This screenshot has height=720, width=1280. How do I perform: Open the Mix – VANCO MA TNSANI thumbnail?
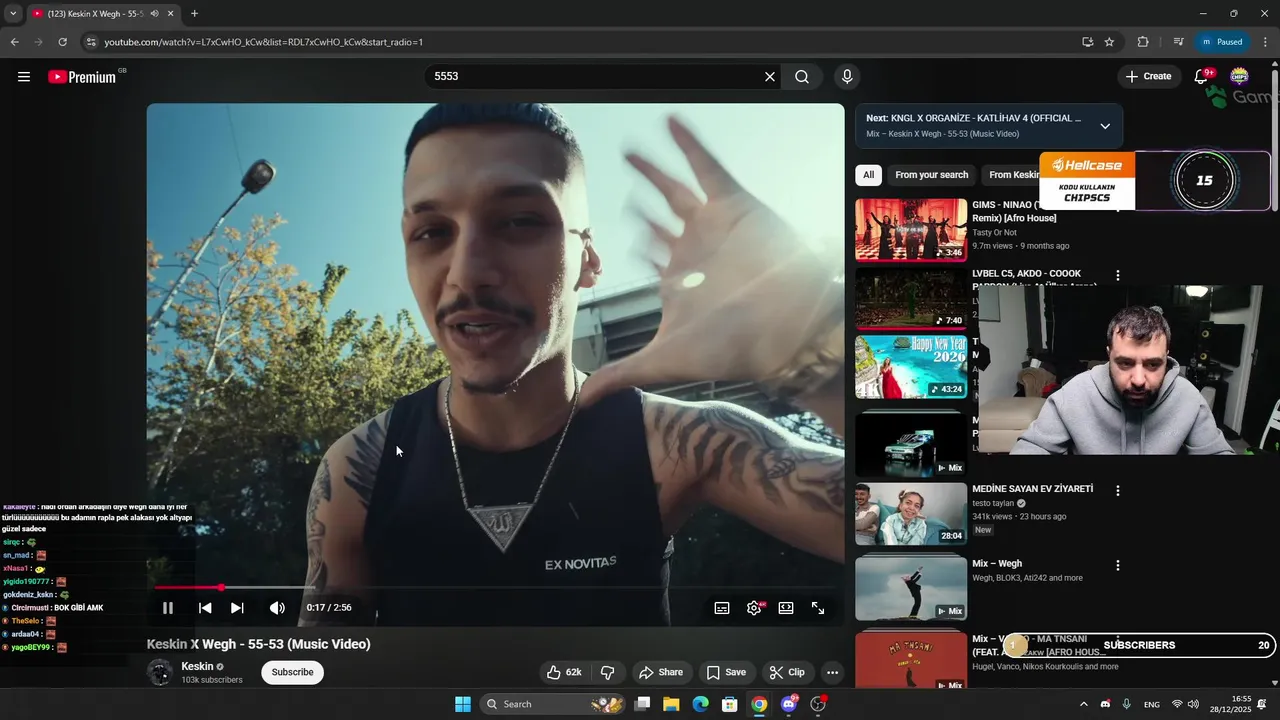point(911,660)
